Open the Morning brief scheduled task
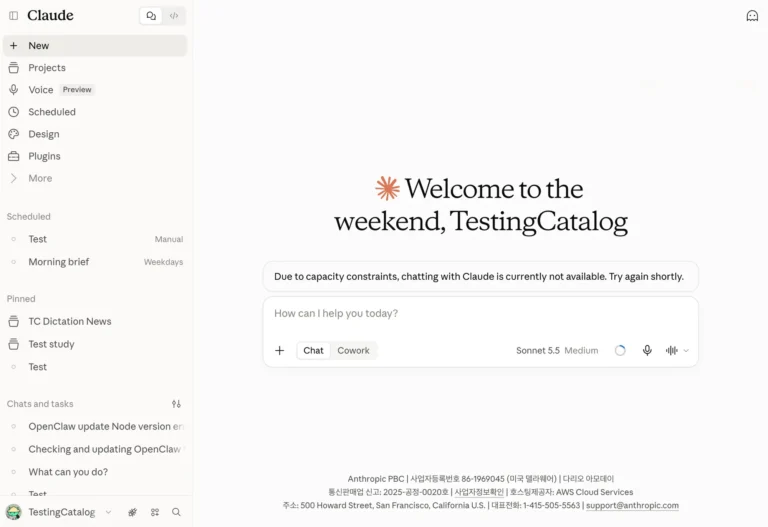This screenshot has width=768, height=527. point(95,262)
